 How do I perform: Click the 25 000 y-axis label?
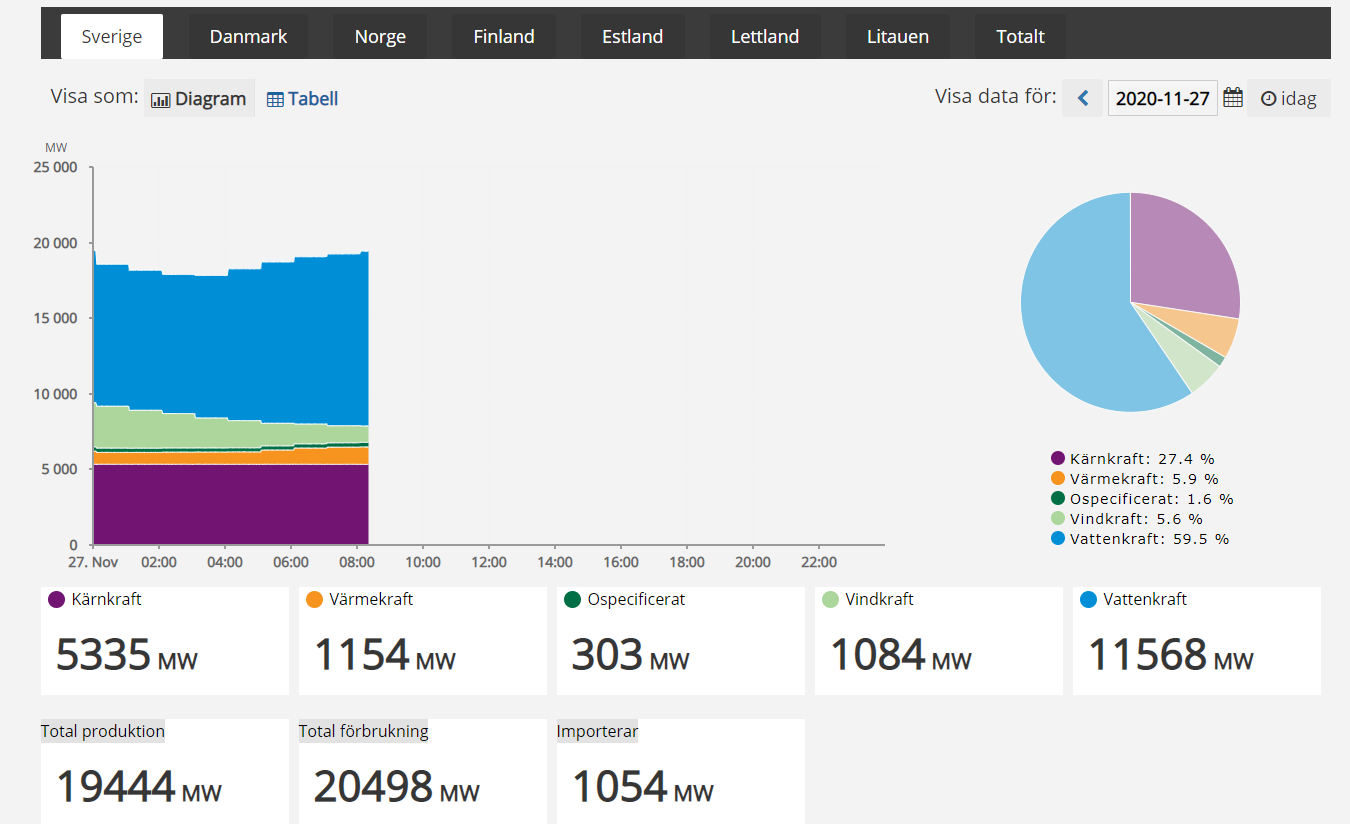pyautogui.click(x=55, y=167)
